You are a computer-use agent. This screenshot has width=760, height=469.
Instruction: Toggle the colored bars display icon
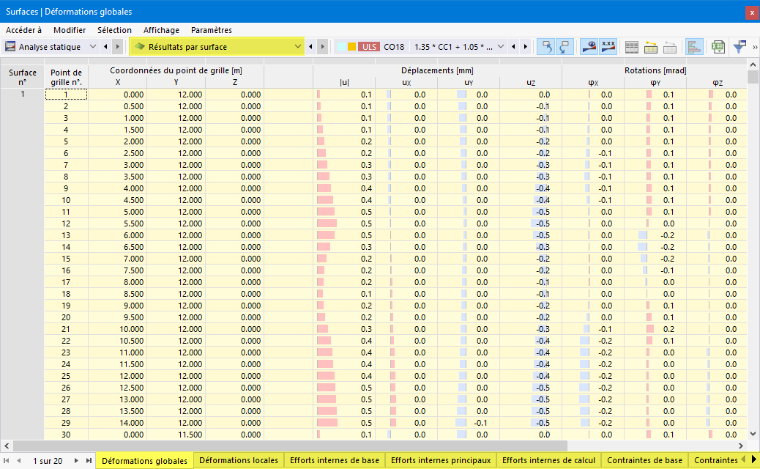pos(694,47)
